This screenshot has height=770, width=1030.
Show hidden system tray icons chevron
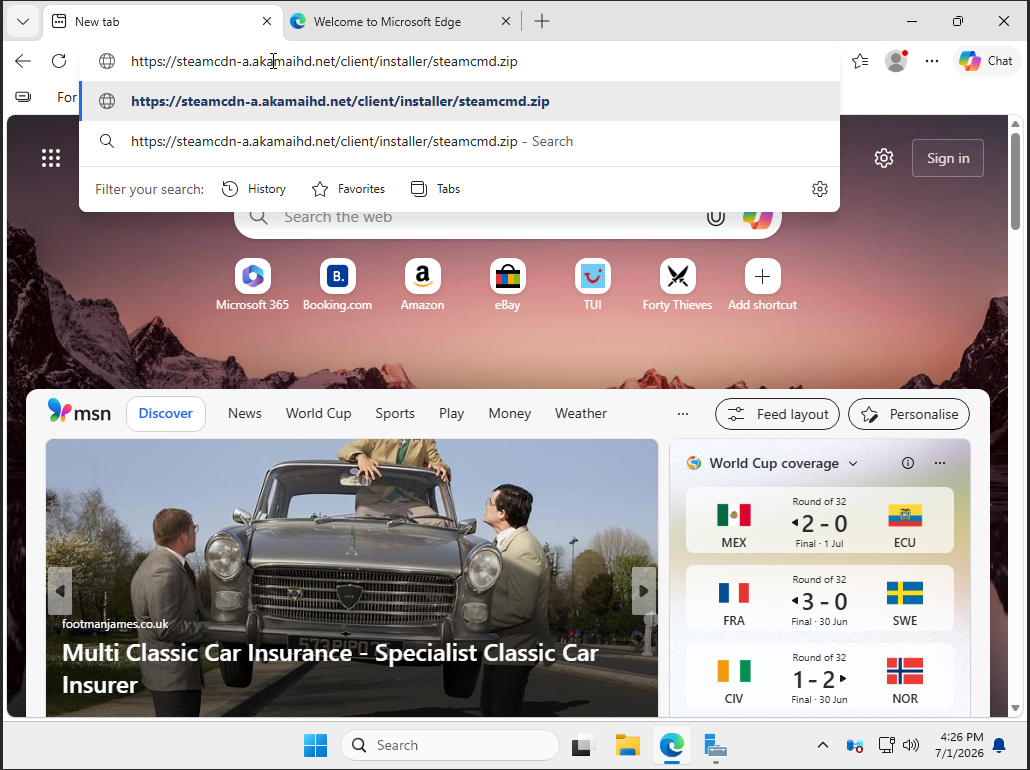pos(822,745)
